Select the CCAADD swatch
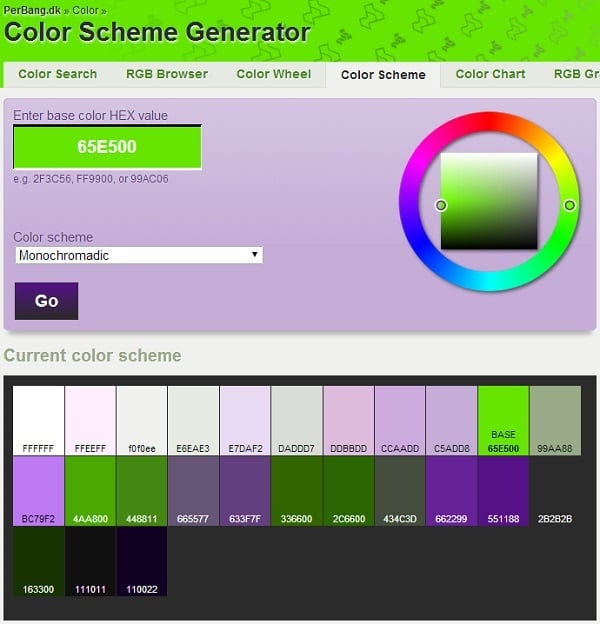Viewport: 600px width, 624px height. pos(400,420)
